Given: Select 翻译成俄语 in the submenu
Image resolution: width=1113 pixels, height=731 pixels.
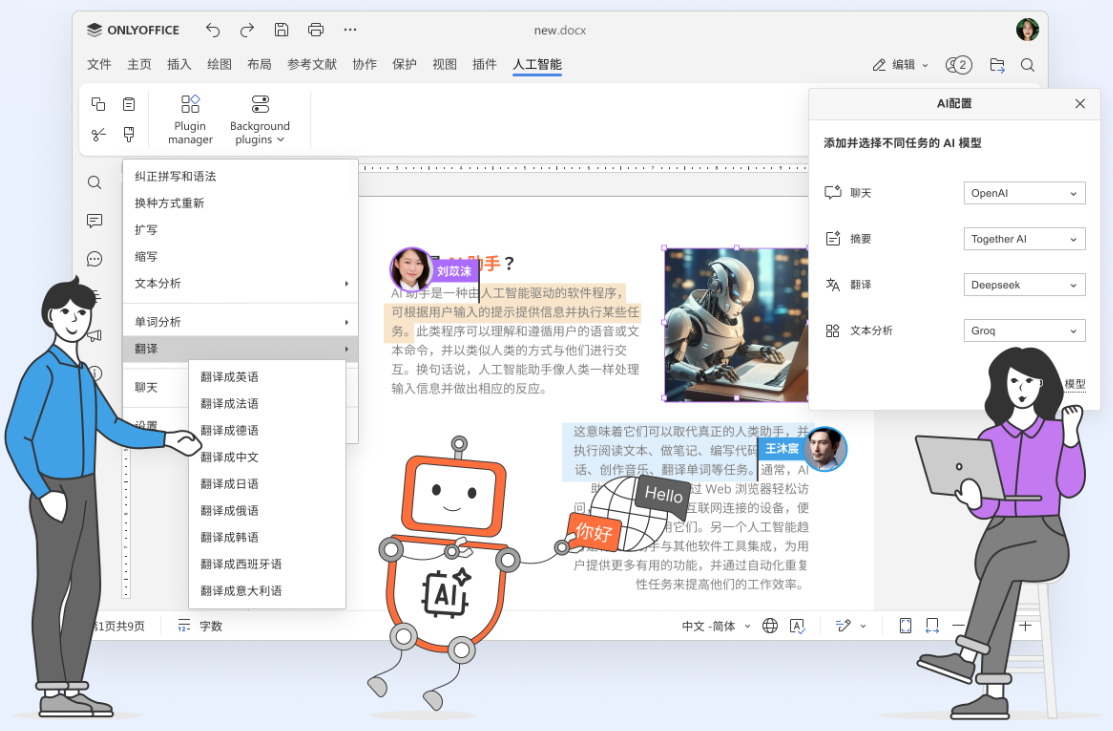Looking at the screenshot, I should [267, 511].
